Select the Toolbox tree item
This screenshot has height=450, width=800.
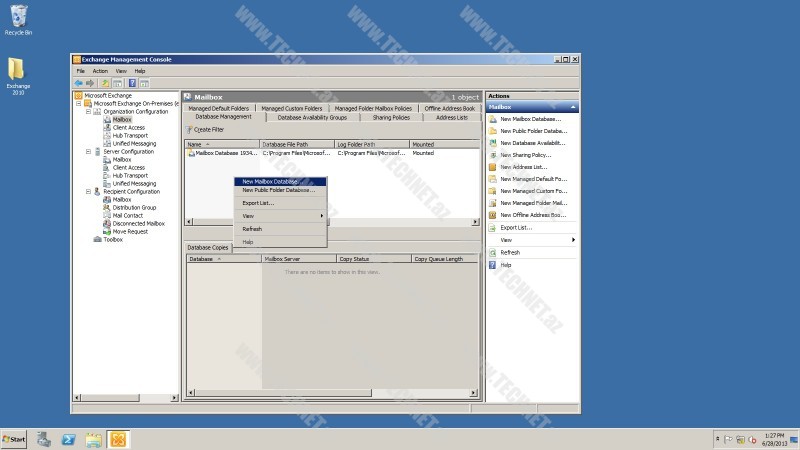tap(113, 239)
